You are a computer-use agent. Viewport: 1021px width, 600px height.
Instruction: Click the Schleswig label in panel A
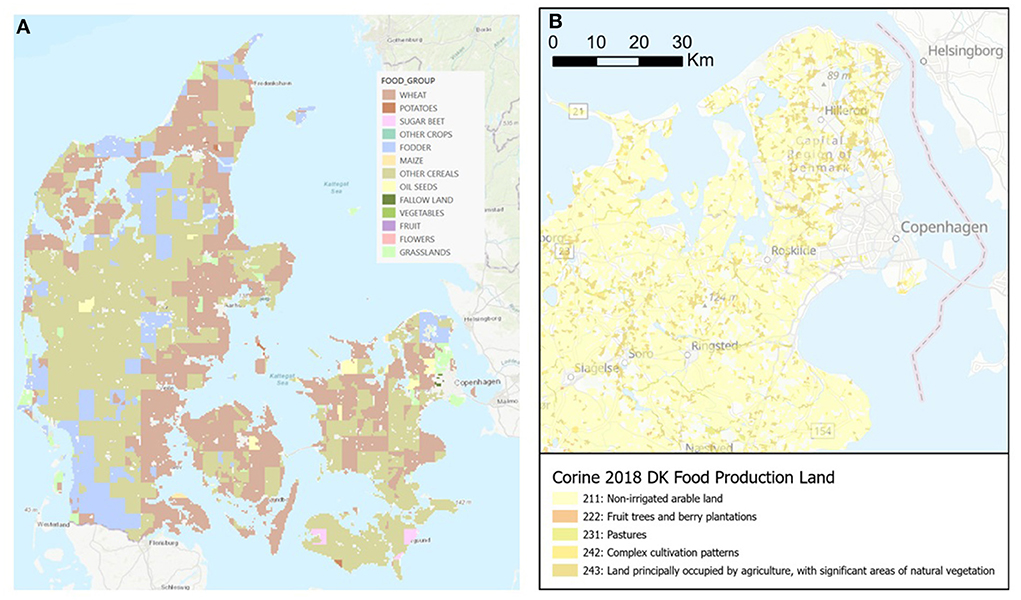coord(175,586)
